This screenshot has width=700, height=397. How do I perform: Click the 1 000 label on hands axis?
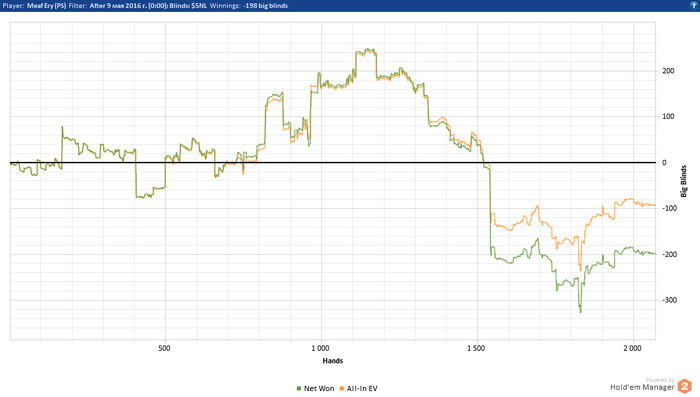coord(320,348)
